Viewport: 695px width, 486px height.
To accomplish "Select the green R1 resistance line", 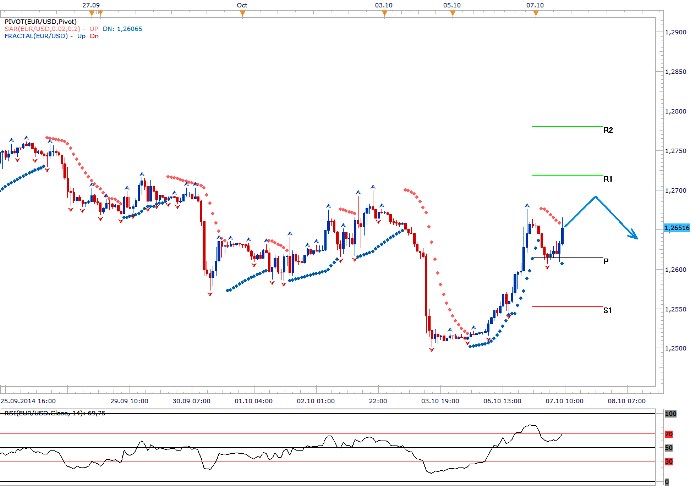I will (566, 175).
